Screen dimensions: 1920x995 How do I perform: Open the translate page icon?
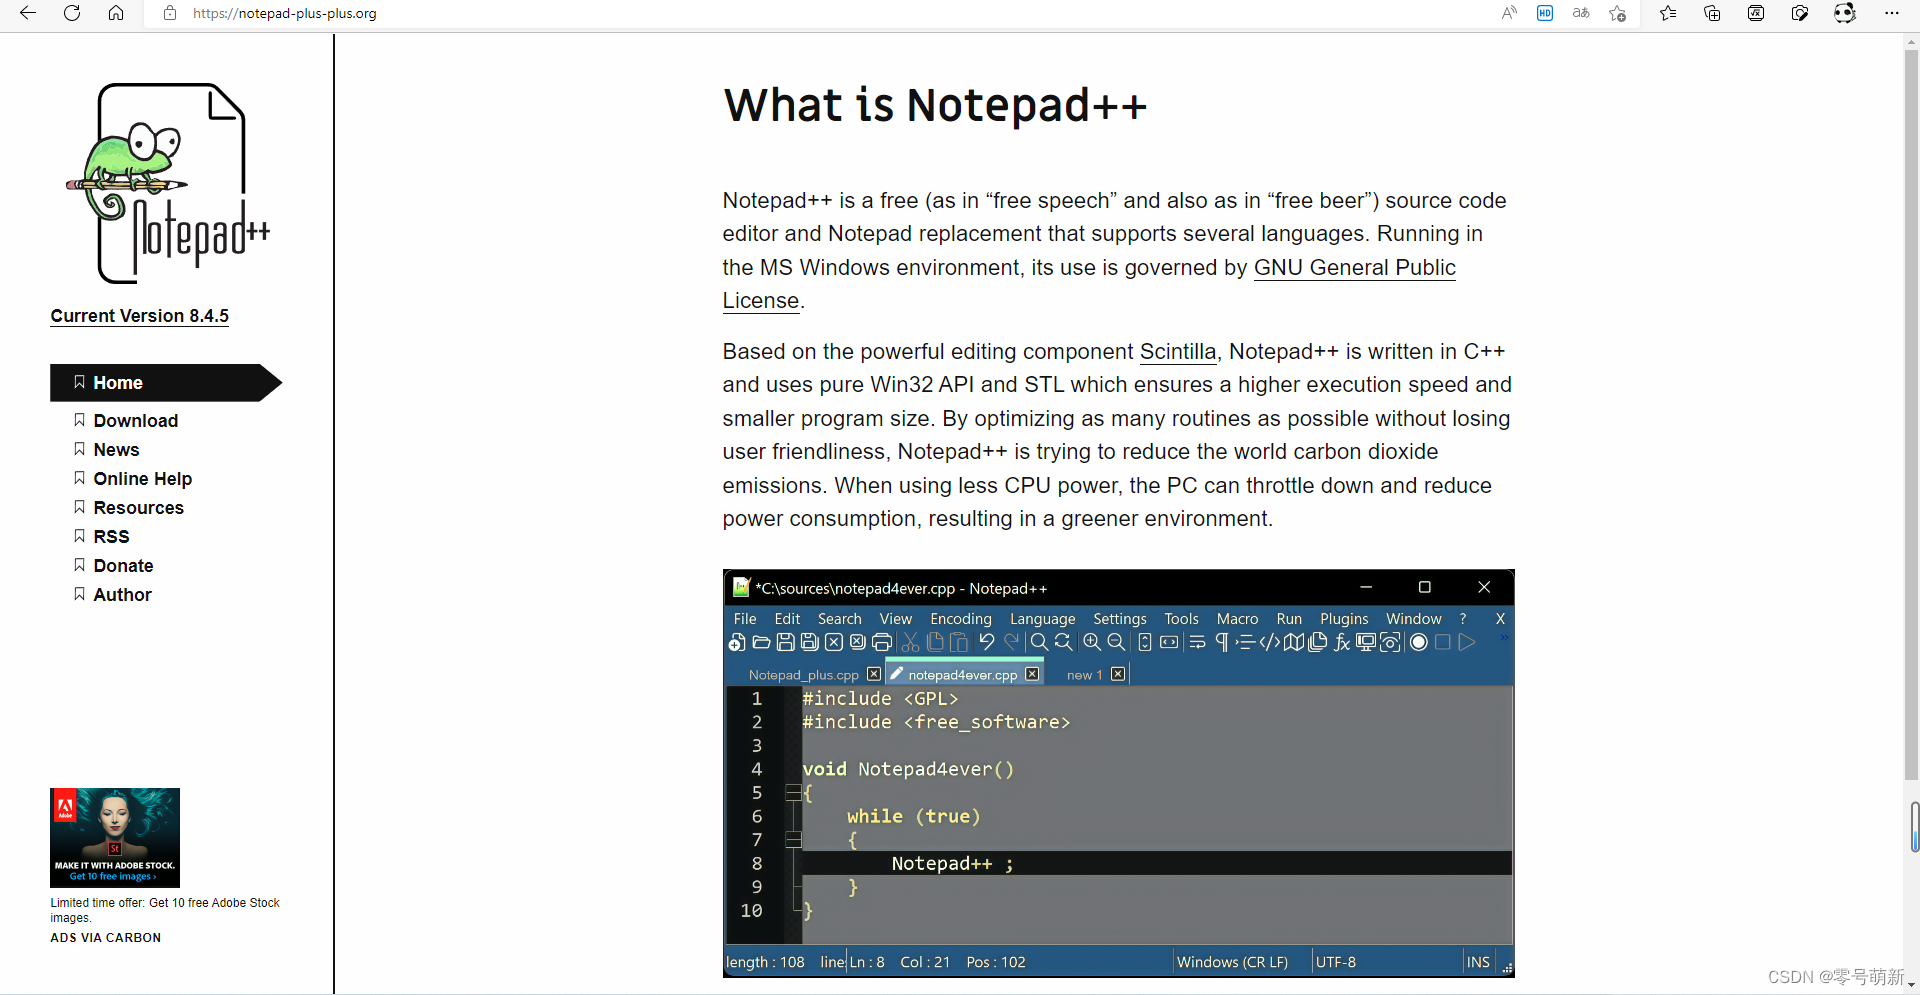[x=1581, y=13]
